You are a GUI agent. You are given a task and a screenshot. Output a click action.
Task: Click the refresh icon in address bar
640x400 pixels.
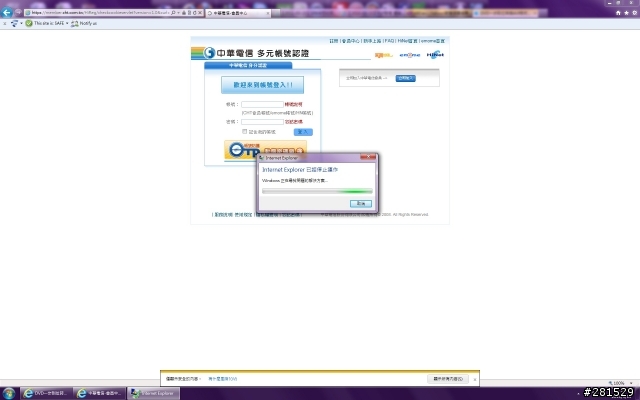pos(195,13)
